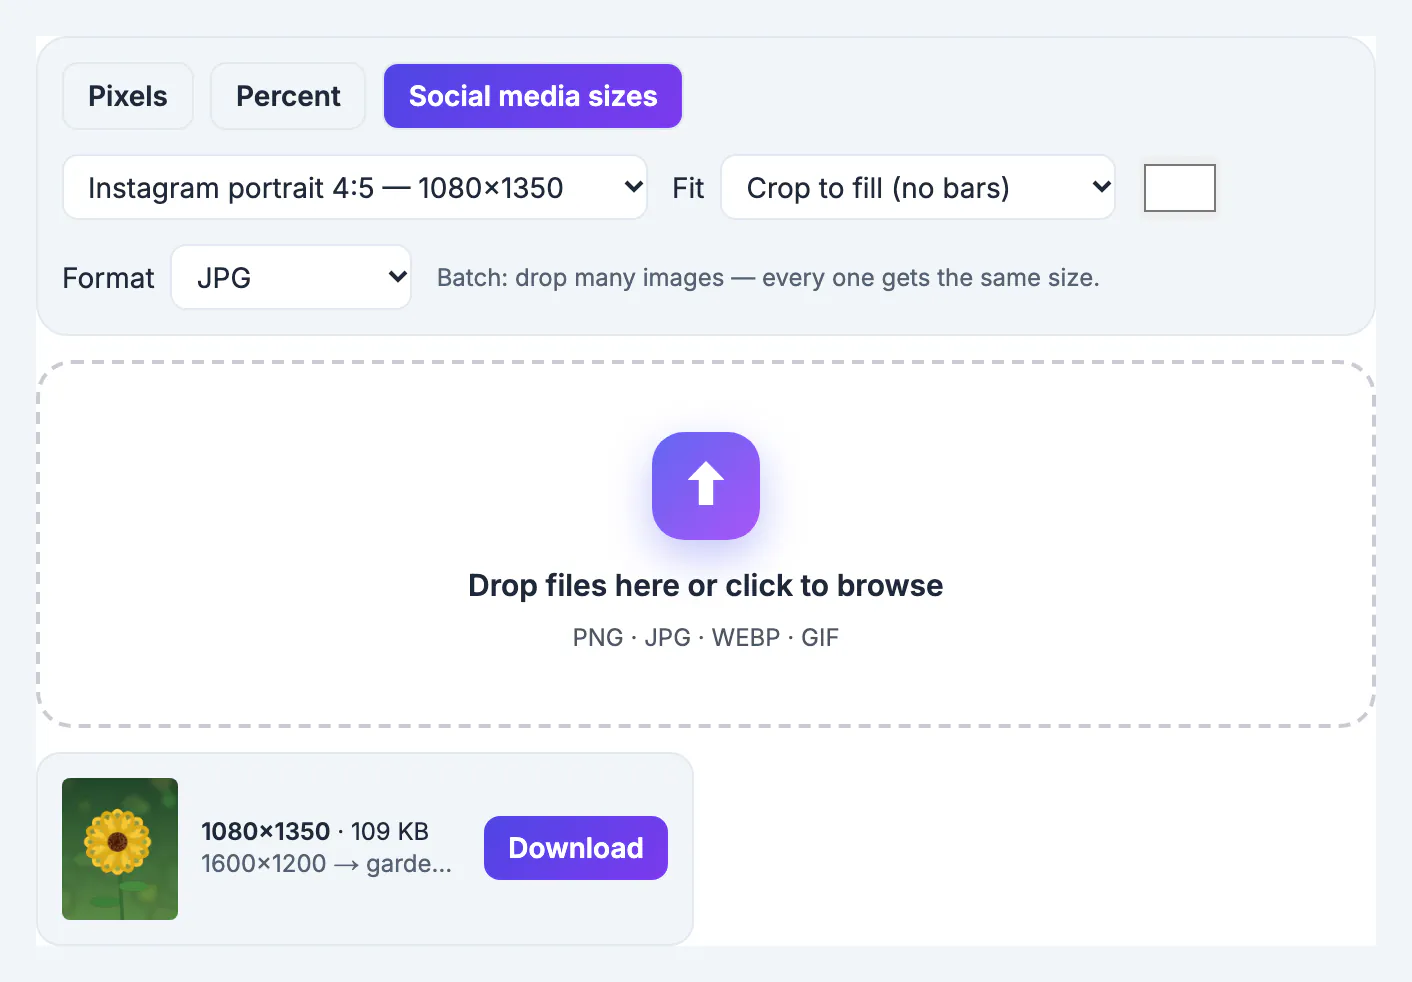Click the 'Format' label
Image resolution: width=1412 pixels, height=982 pixels.
(108, 278)
